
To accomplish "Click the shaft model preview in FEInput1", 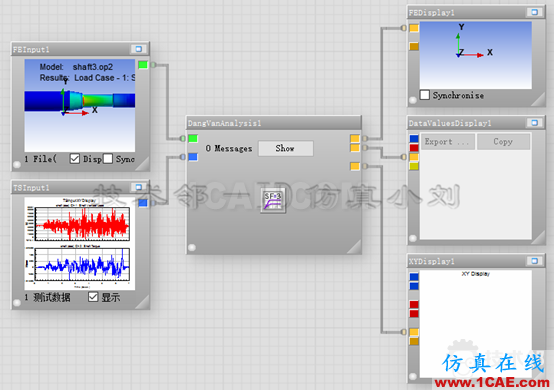I will [79, 105].
